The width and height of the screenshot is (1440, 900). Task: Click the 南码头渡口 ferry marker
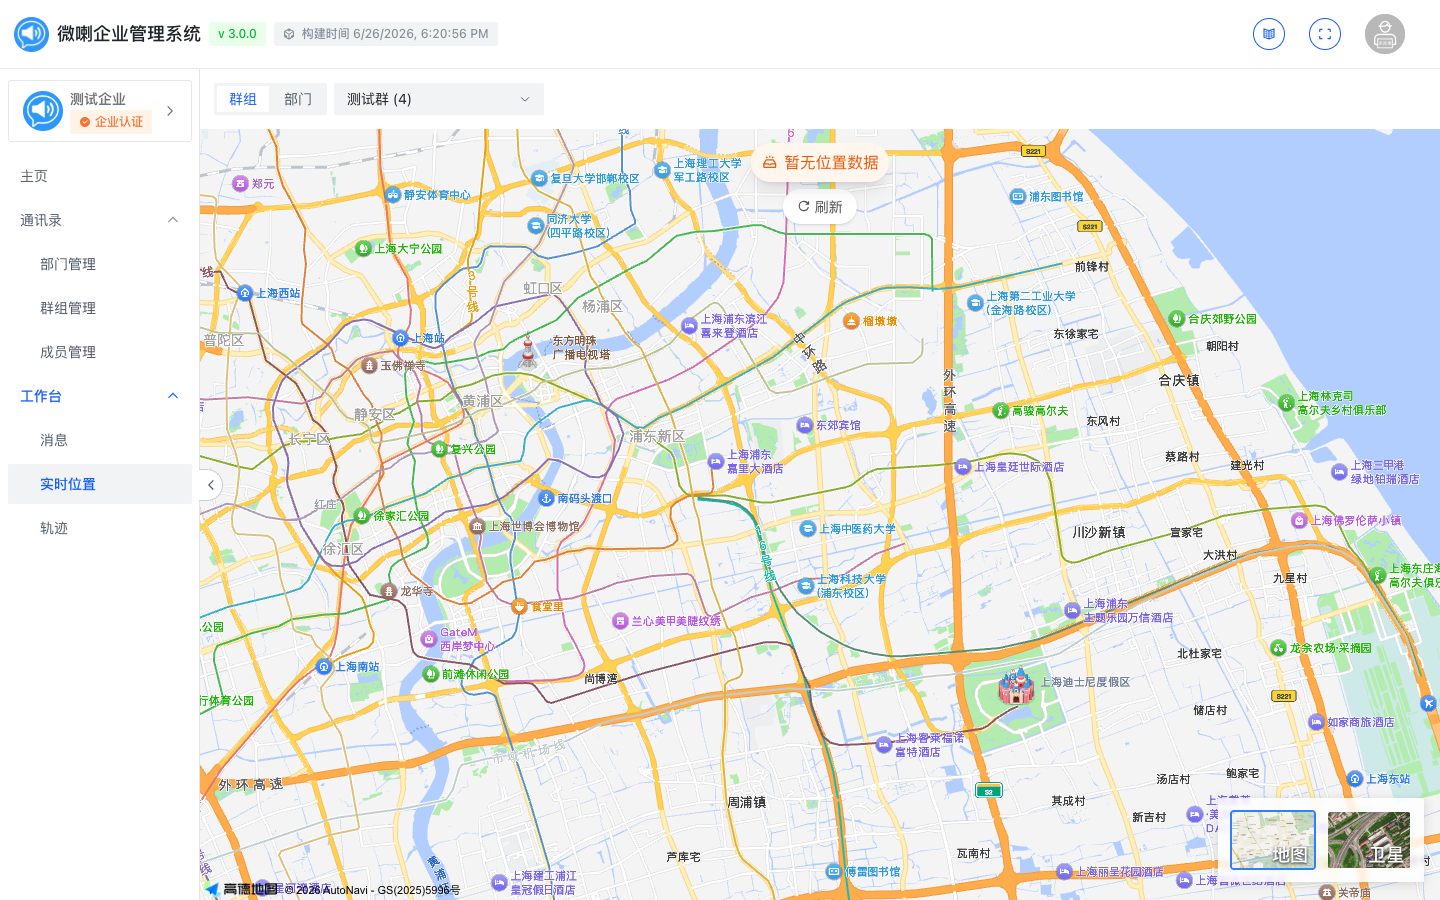coord(546,498)
